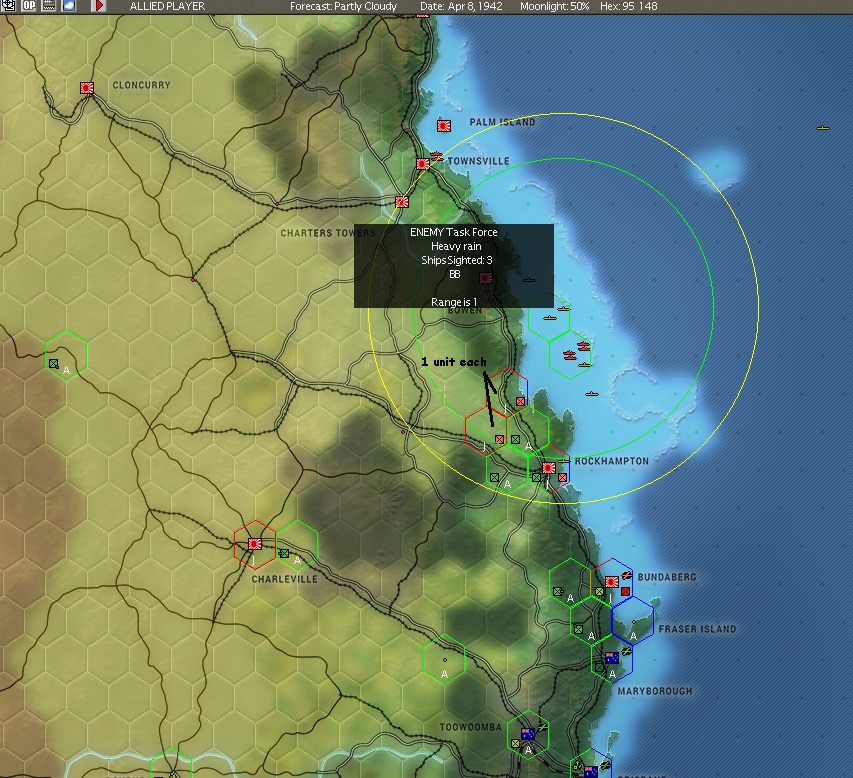The image size is (853, 778).
Task: Select the Japanese base flag at Bowen
Action: pyautogui.click(x=486, y=278)
